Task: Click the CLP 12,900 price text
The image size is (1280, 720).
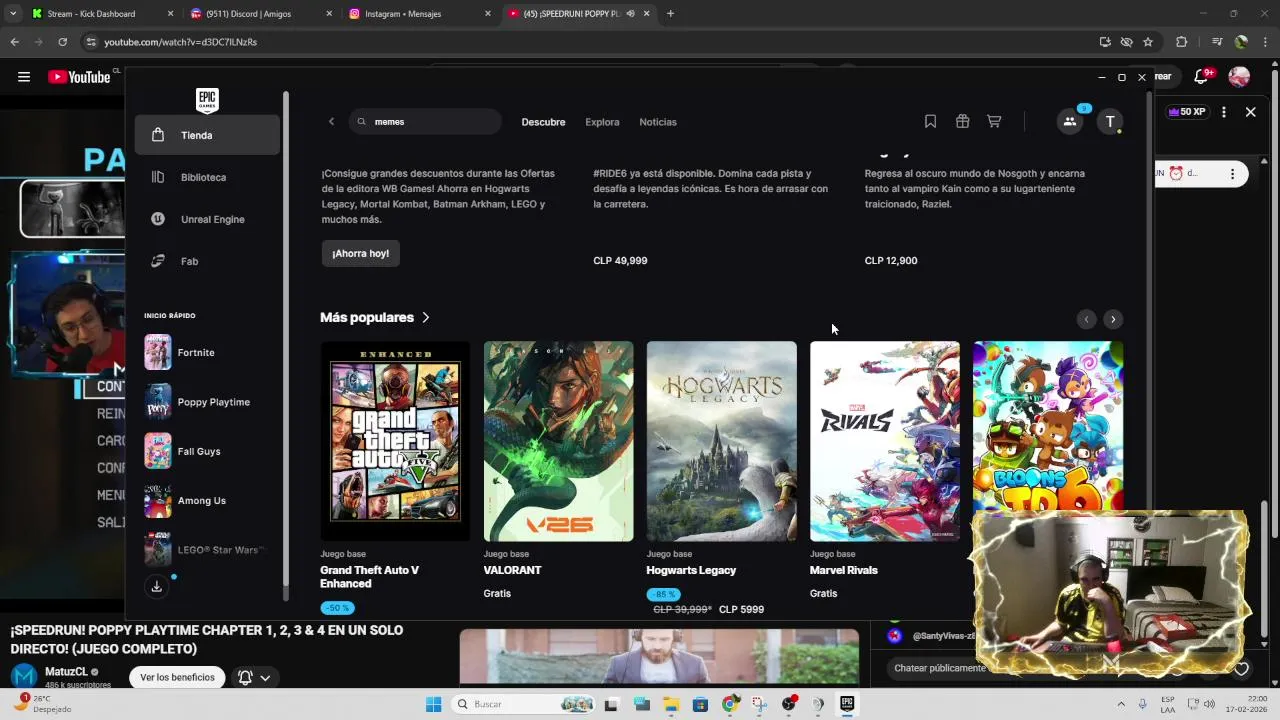Action: [891, 261]
